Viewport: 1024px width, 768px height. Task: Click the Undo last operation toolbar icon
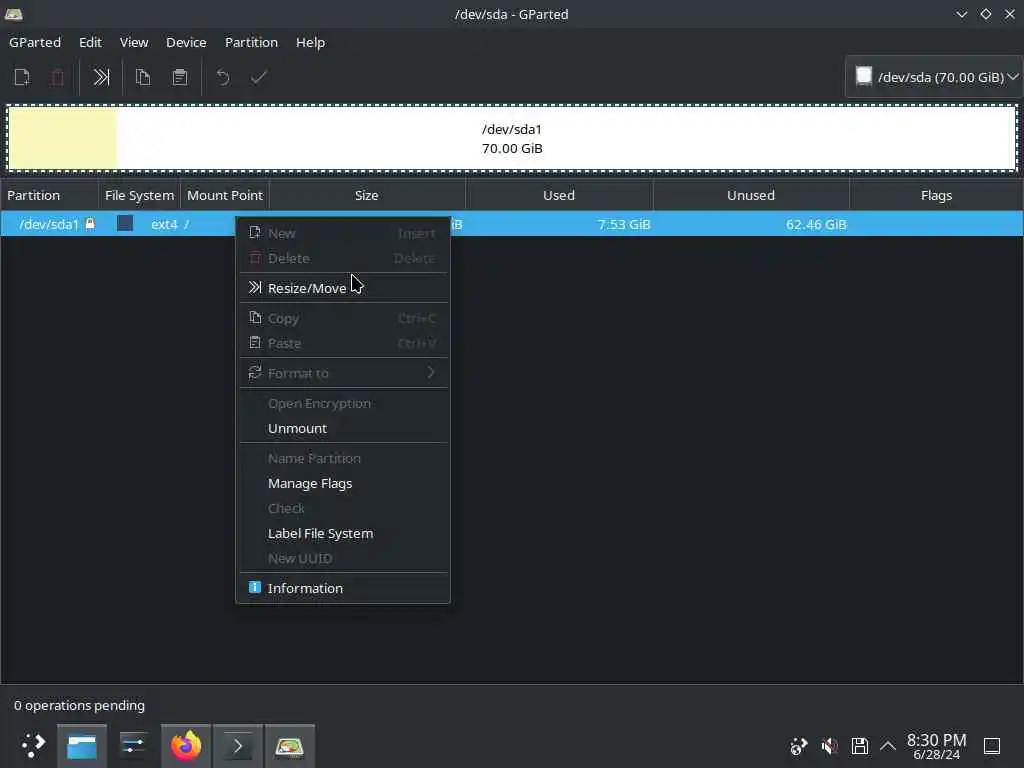pos(223,78)
